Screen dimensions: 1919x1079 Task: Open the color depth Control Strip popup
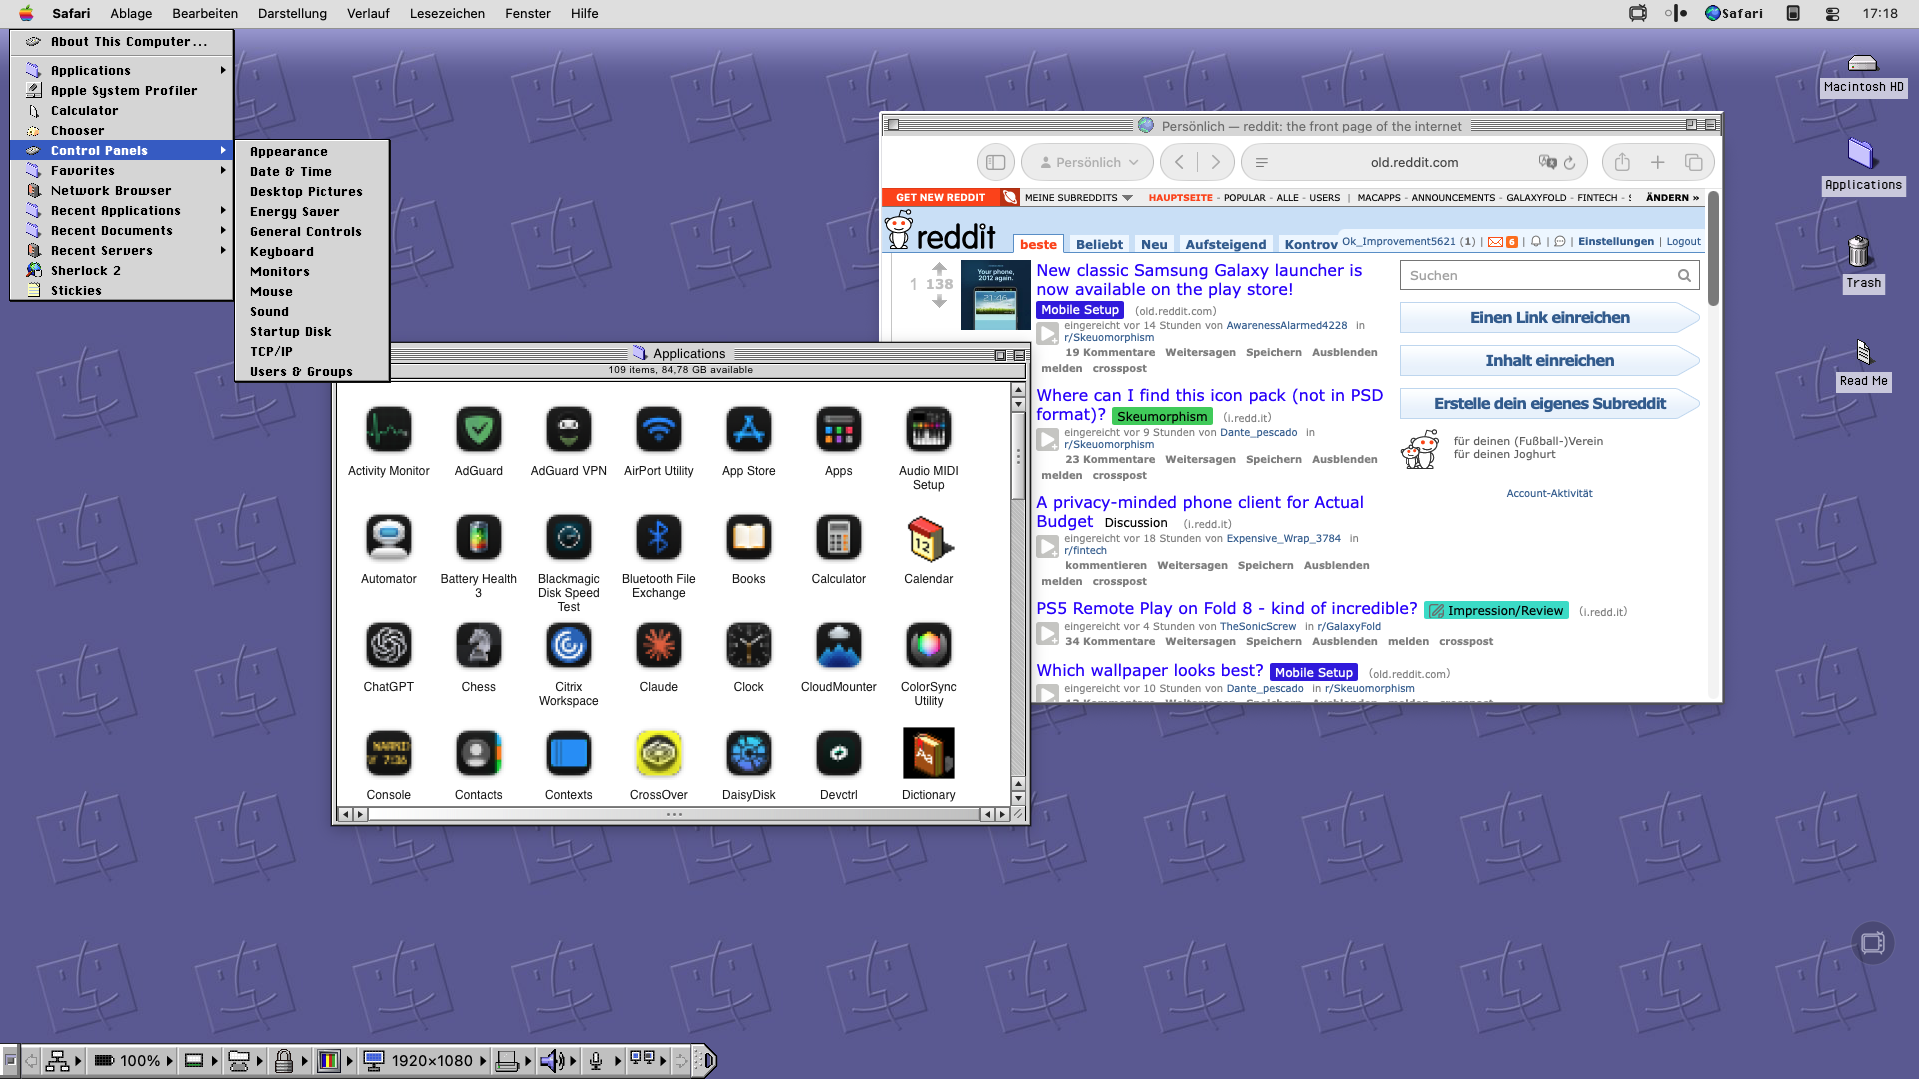(334, 1060)
